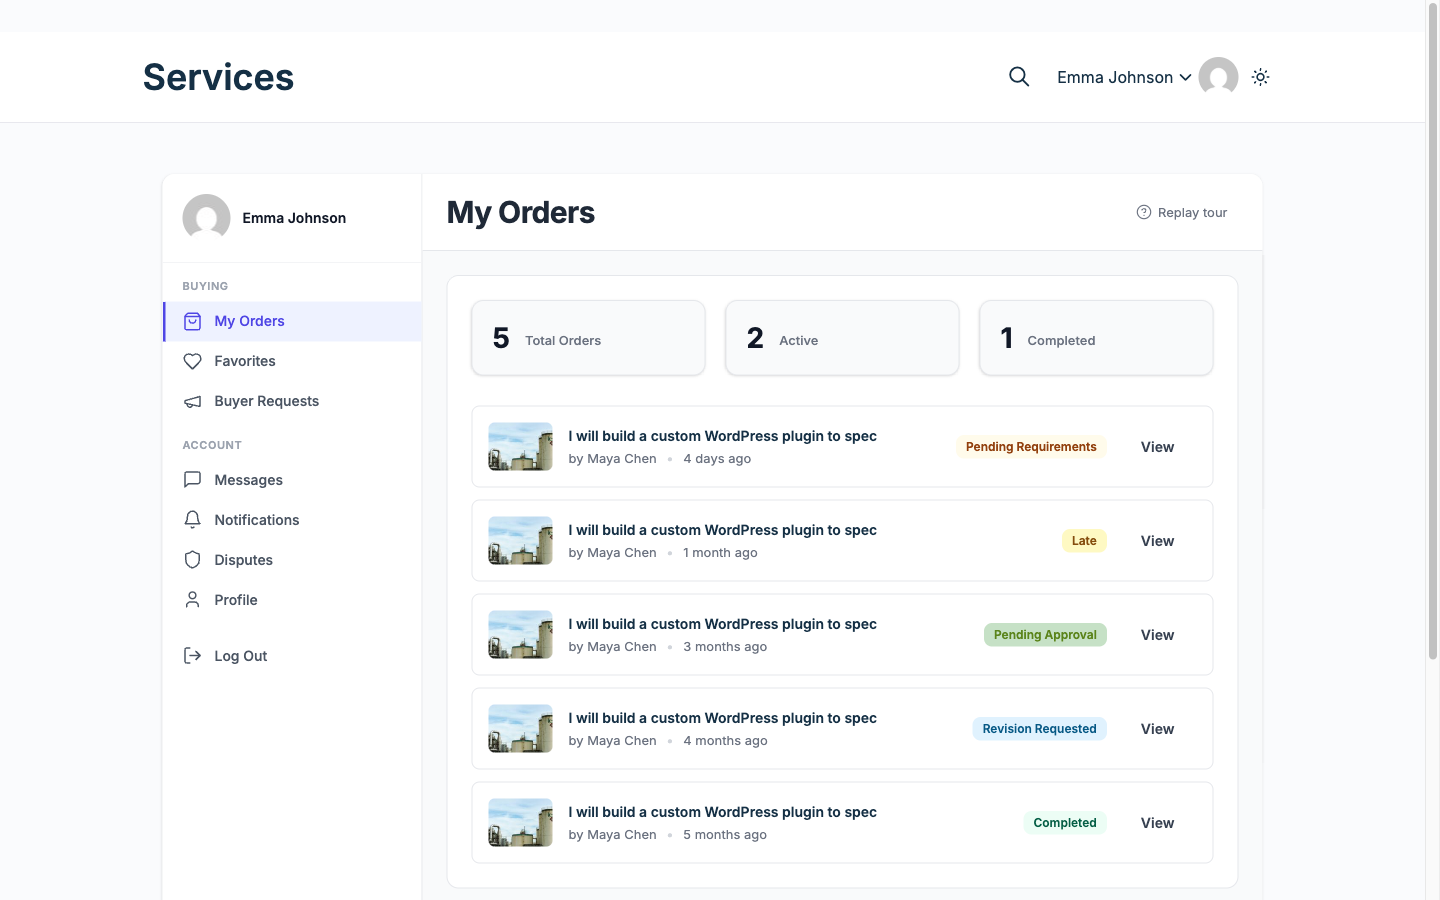Screen dimensions: 1440x900
Task: Go to Favorites page
Action: [292, 361]
